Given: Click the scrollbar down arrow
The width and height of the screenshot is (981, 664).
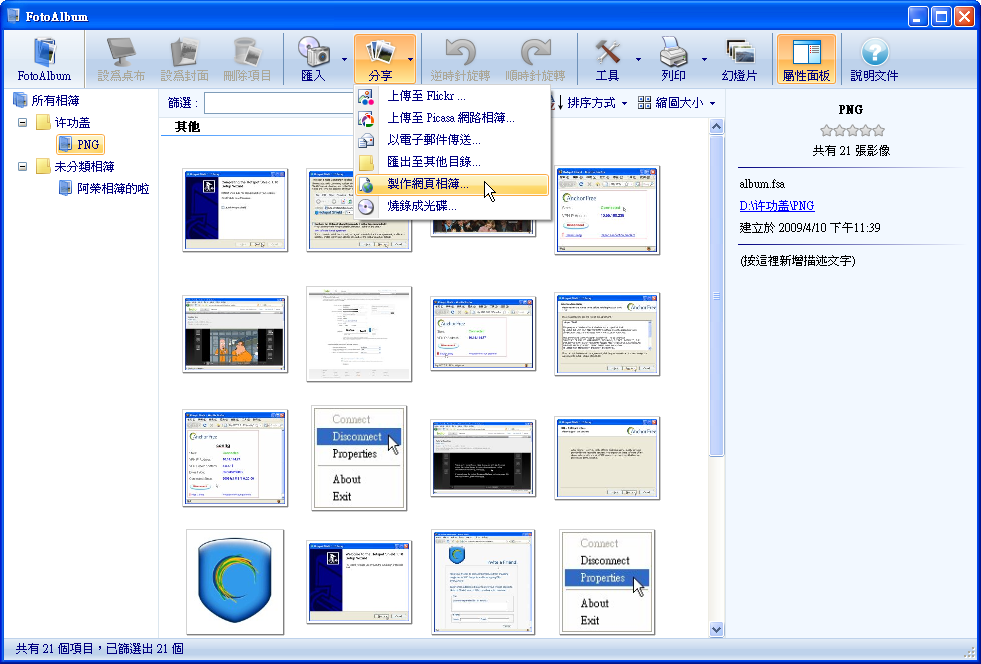Looking at the screenshot, I should point(716,629).
